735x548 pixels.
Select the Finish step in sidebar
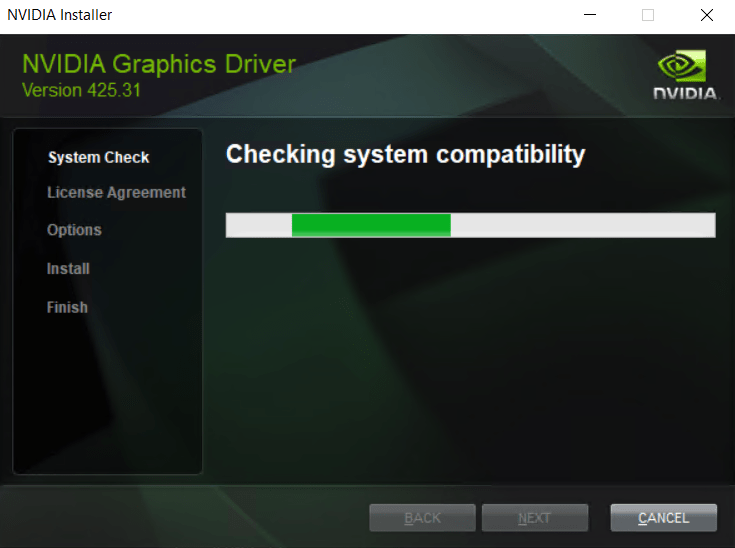(67, 308)
